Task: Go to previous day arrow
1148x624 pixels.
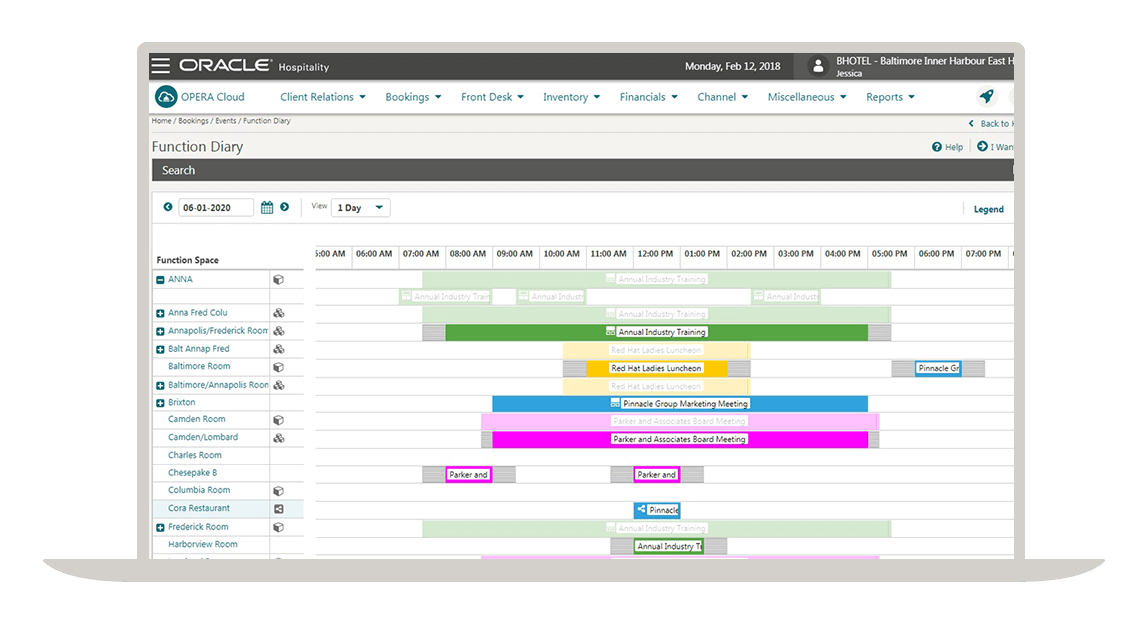Action: click(168, 207)
